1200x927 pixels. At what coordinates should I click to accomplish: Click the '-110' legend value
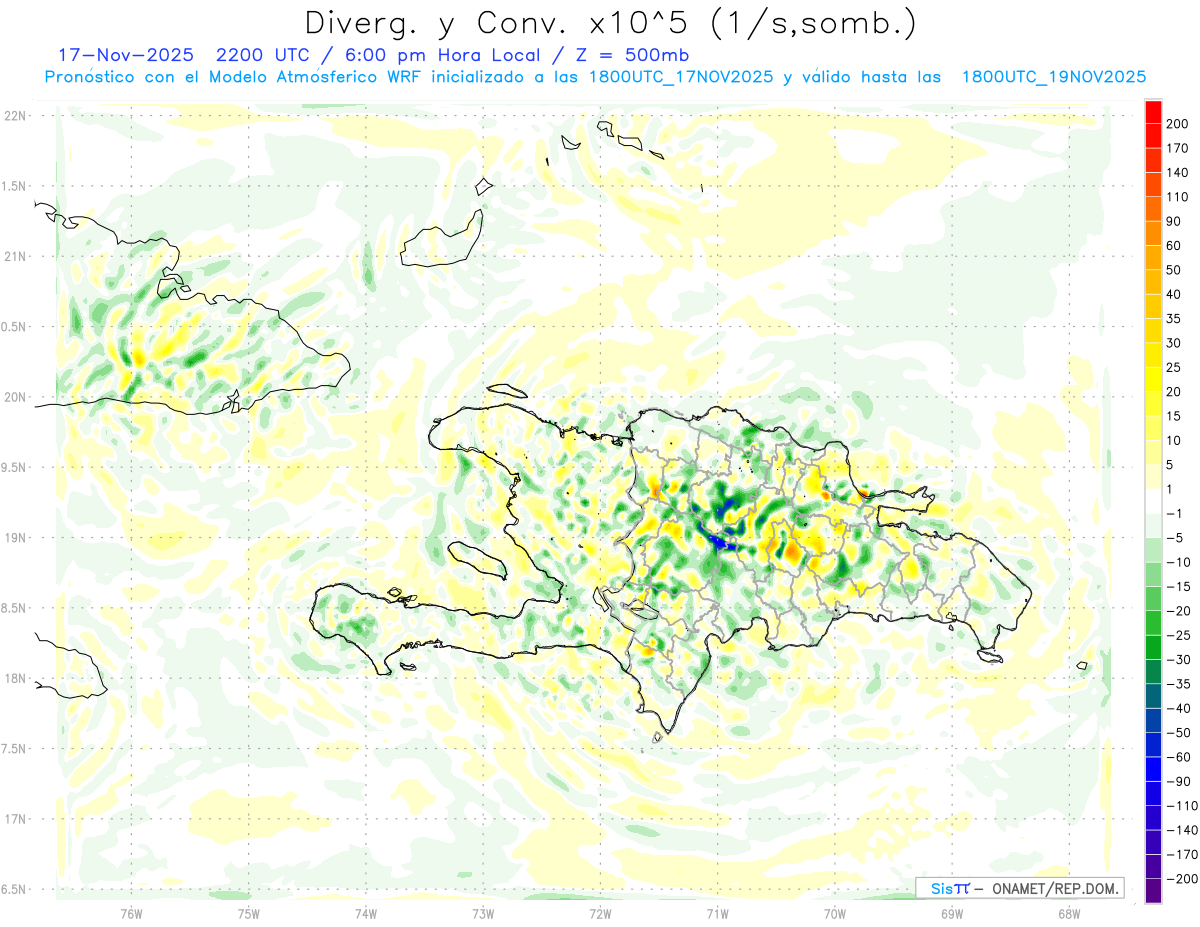[x=1181, y=805]
